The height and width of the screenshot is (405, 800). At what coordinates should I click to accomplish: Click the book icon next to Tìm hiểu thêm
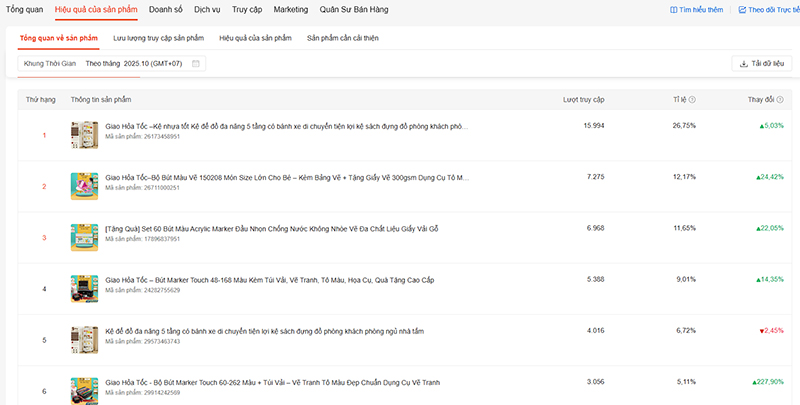coord(673,10)
